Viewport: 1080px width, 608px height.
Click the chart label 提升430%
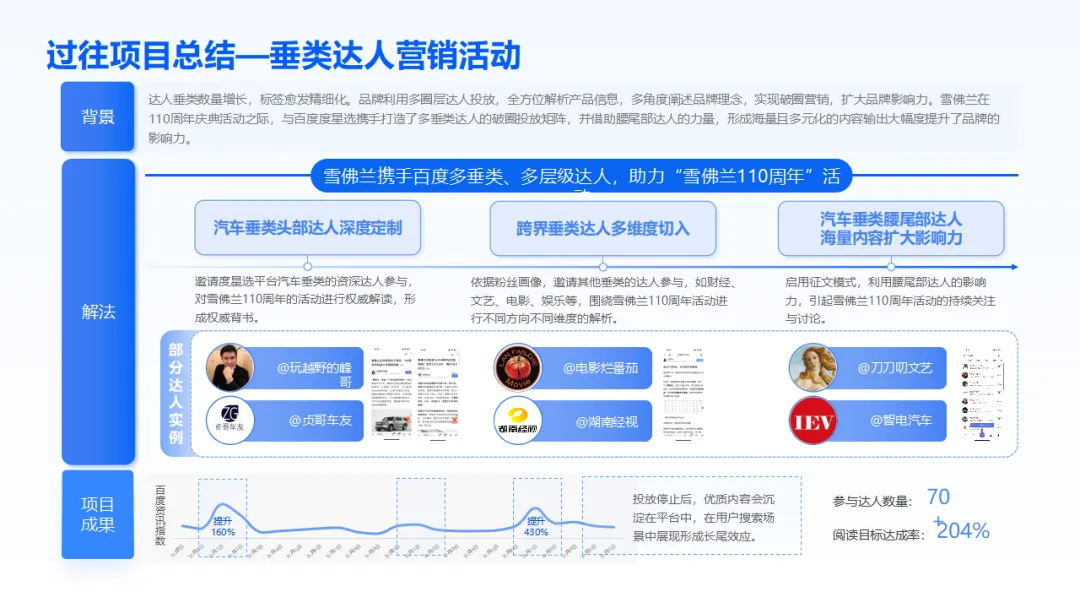[536, 527]
